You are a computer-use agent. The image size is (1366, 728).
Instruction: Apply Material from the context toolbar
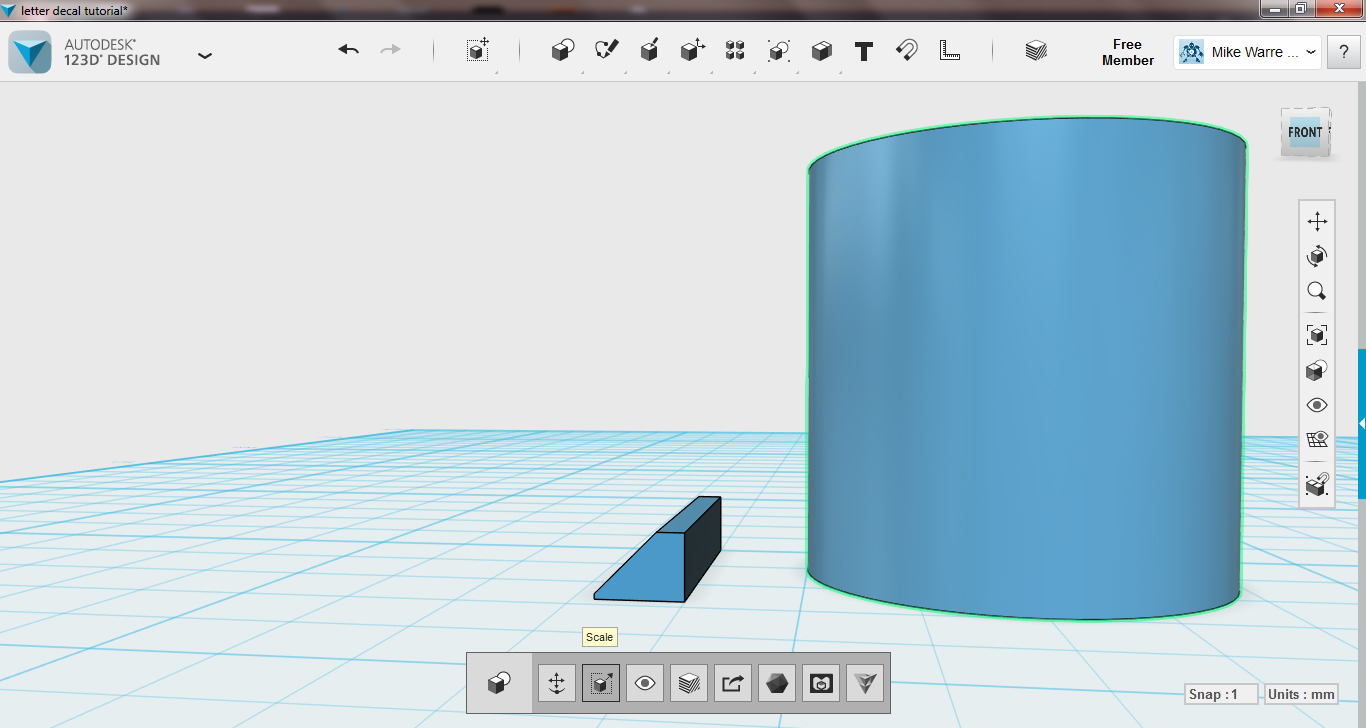689,683
